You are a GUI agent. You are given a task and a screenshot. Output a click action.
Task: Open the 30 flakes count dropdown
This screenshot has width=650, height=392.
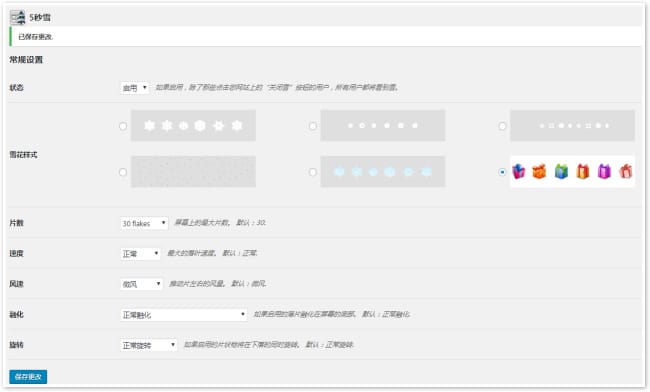pyautogui.click(x=144, y=223)
